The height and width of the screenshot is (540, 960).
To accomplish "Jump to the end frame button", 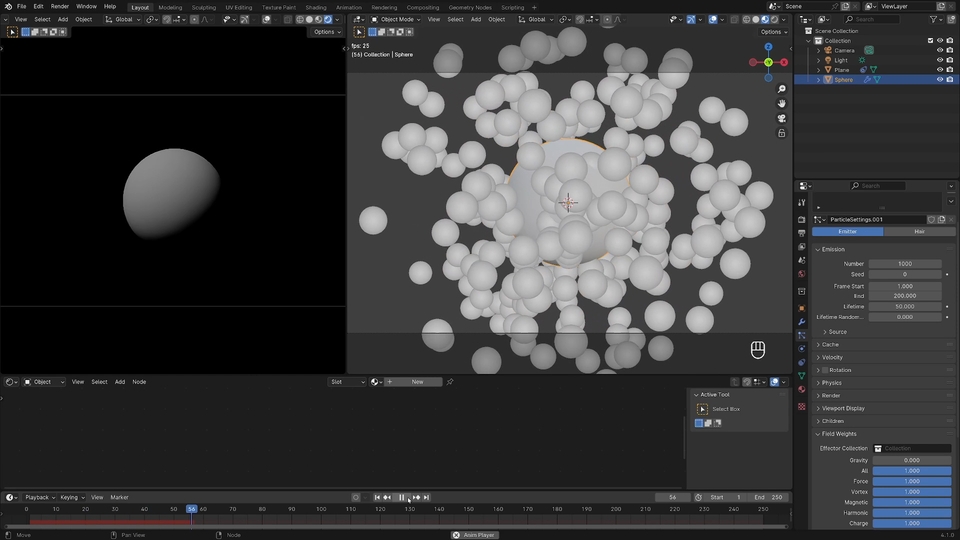I will point(427,498).
